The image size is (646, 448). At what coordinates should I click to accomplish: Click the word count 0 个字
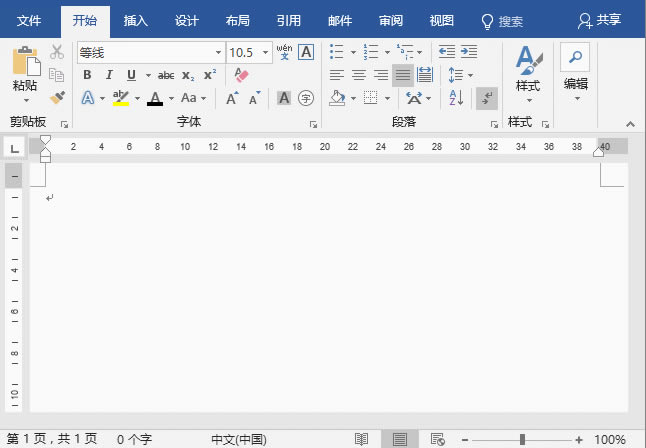134,439
